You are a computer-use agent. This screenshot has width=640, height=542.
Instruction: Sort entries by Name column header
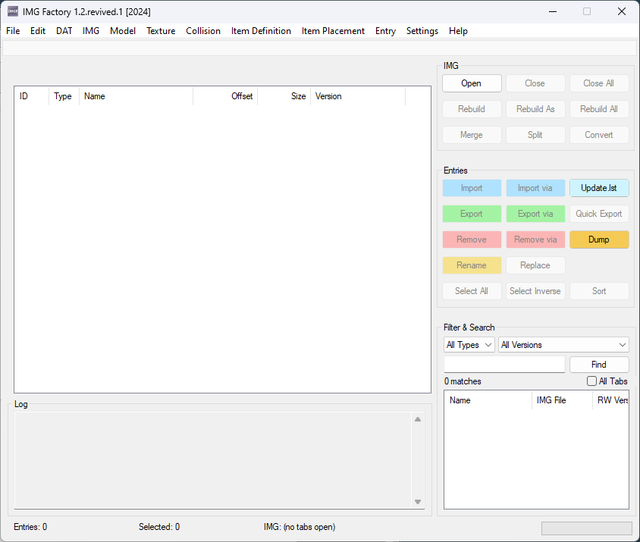pyautogui.click(x=136, y=96)
